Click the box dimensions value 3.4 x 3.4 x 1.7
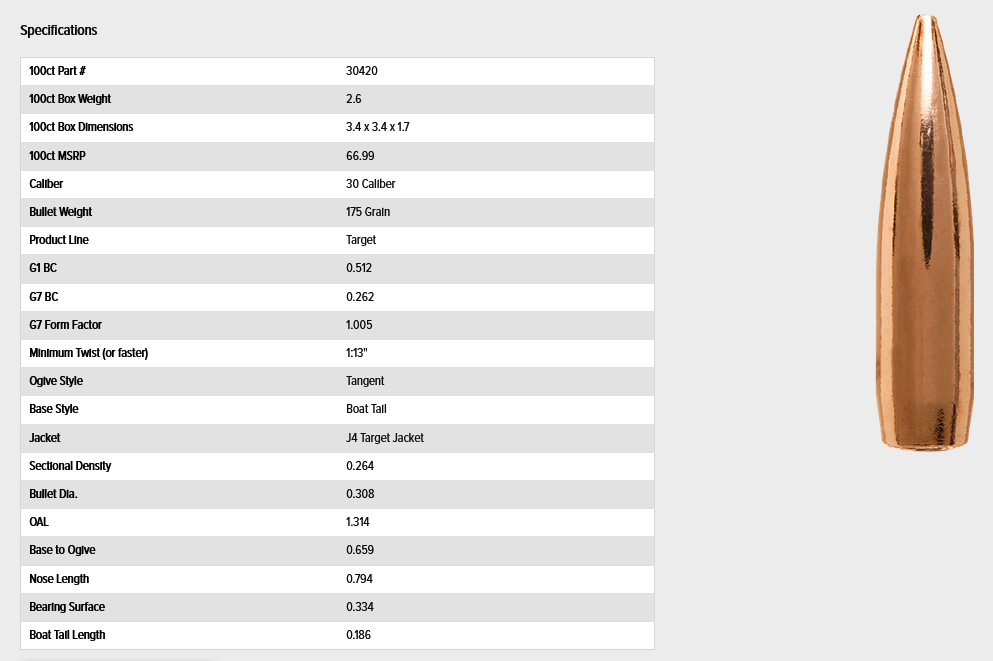Screen dimensions: 993x661 click(x=377, y=127)
